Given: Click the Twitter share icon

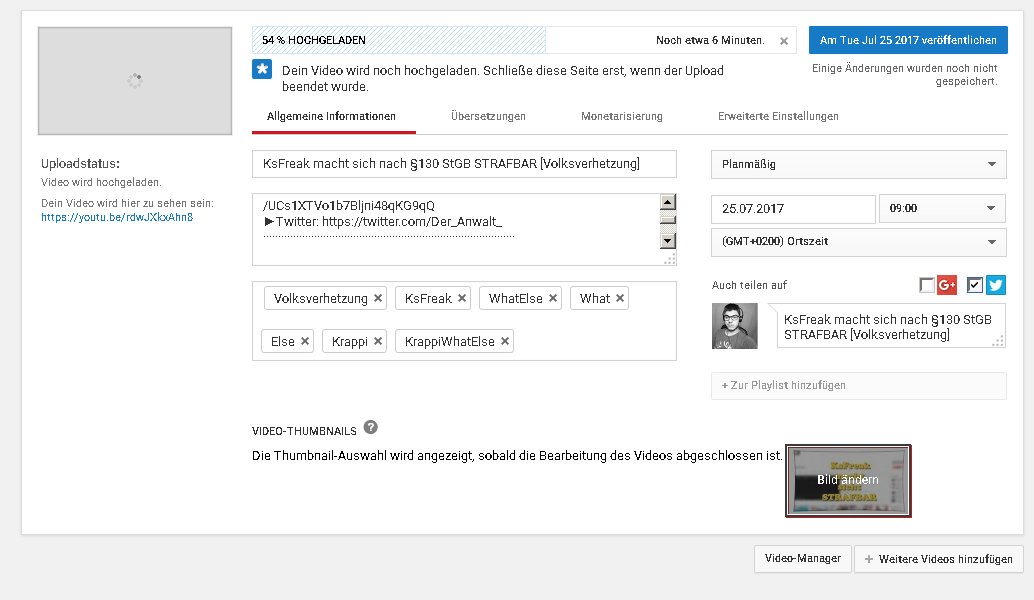Looking at the screenshot, I should point(996,285).
